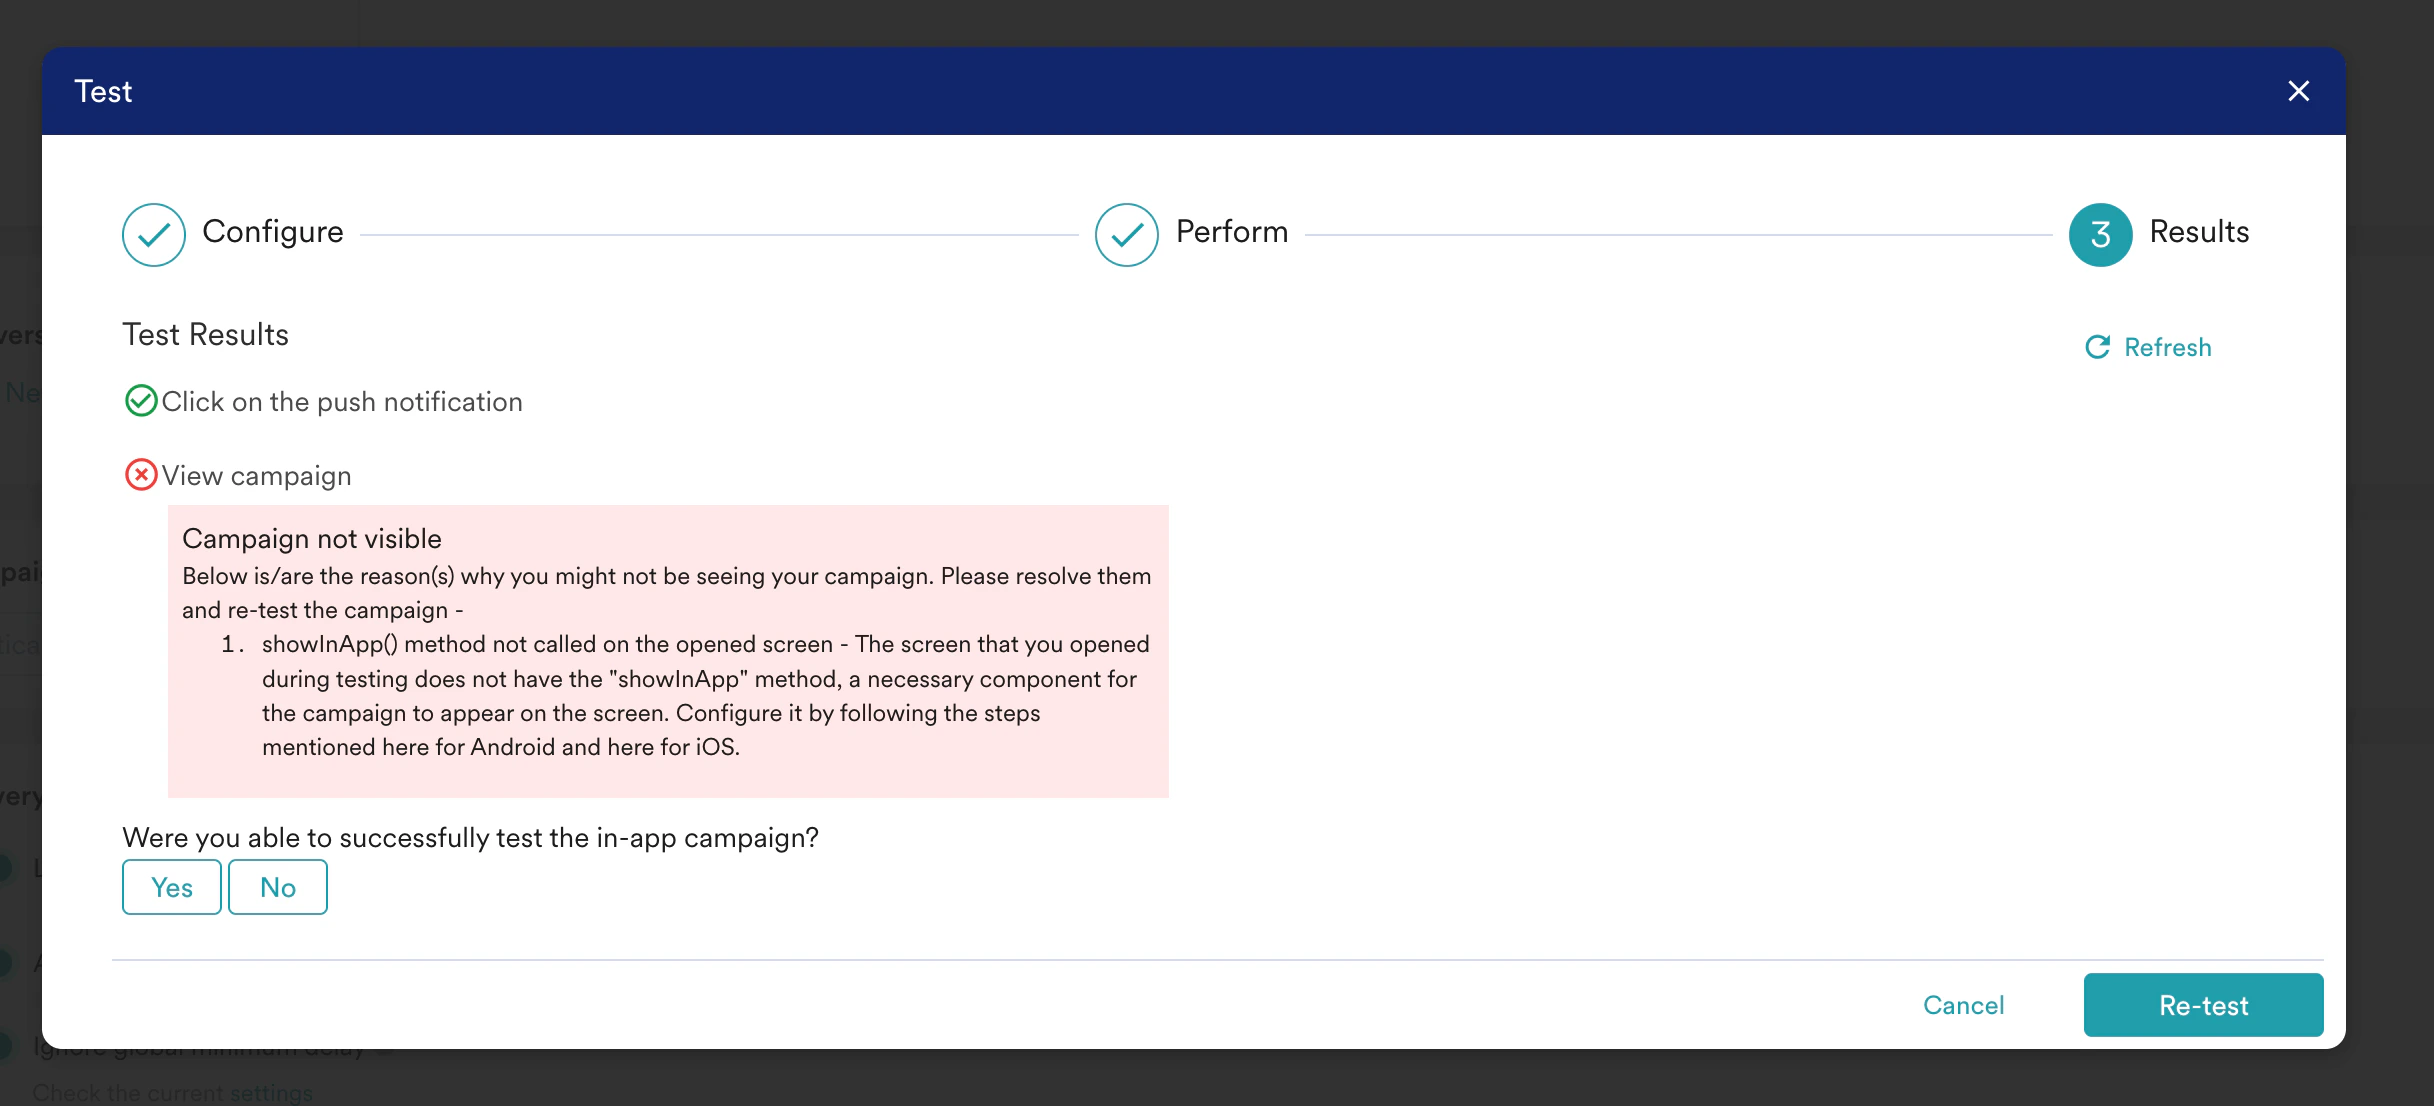Answer No to successful test question
Viewport: 2434px width, 1106px height.
pos(278,887)
